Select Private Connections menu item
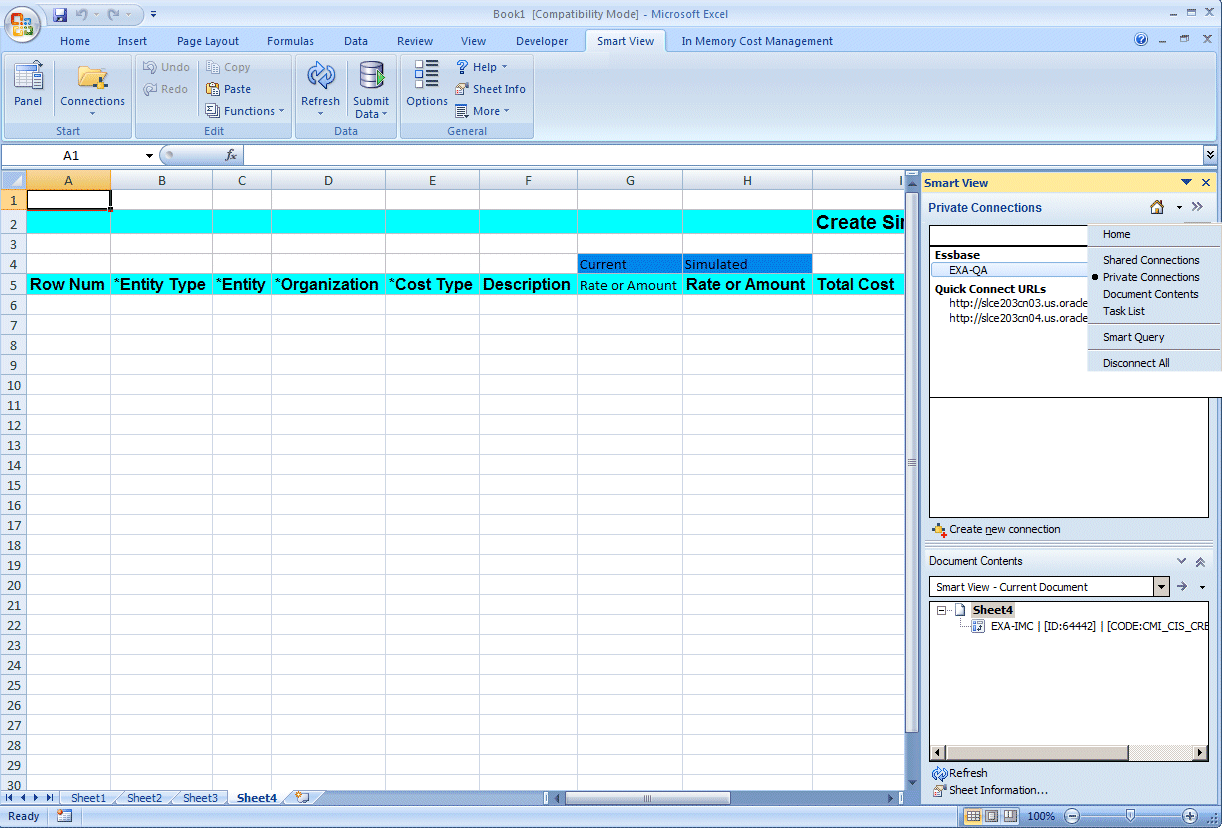This screenshot has height=828, width=1222. [x=1151, y=277]
